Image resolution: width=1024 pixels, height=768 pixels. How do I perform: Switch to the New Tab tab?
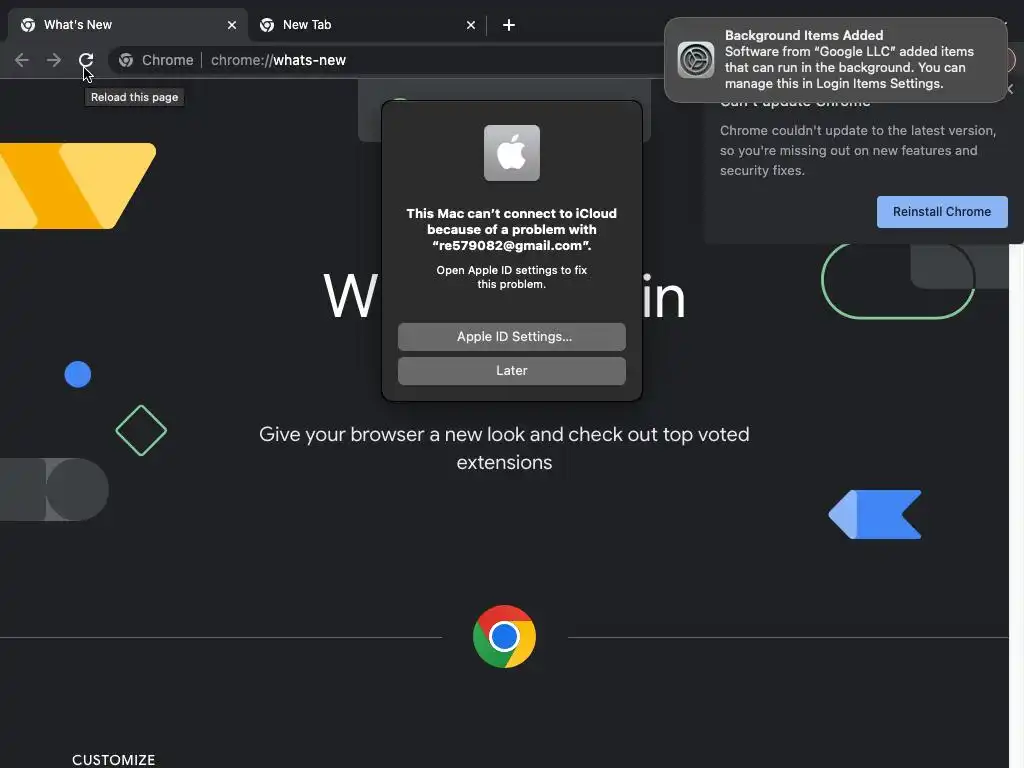(x=367, y=25)
